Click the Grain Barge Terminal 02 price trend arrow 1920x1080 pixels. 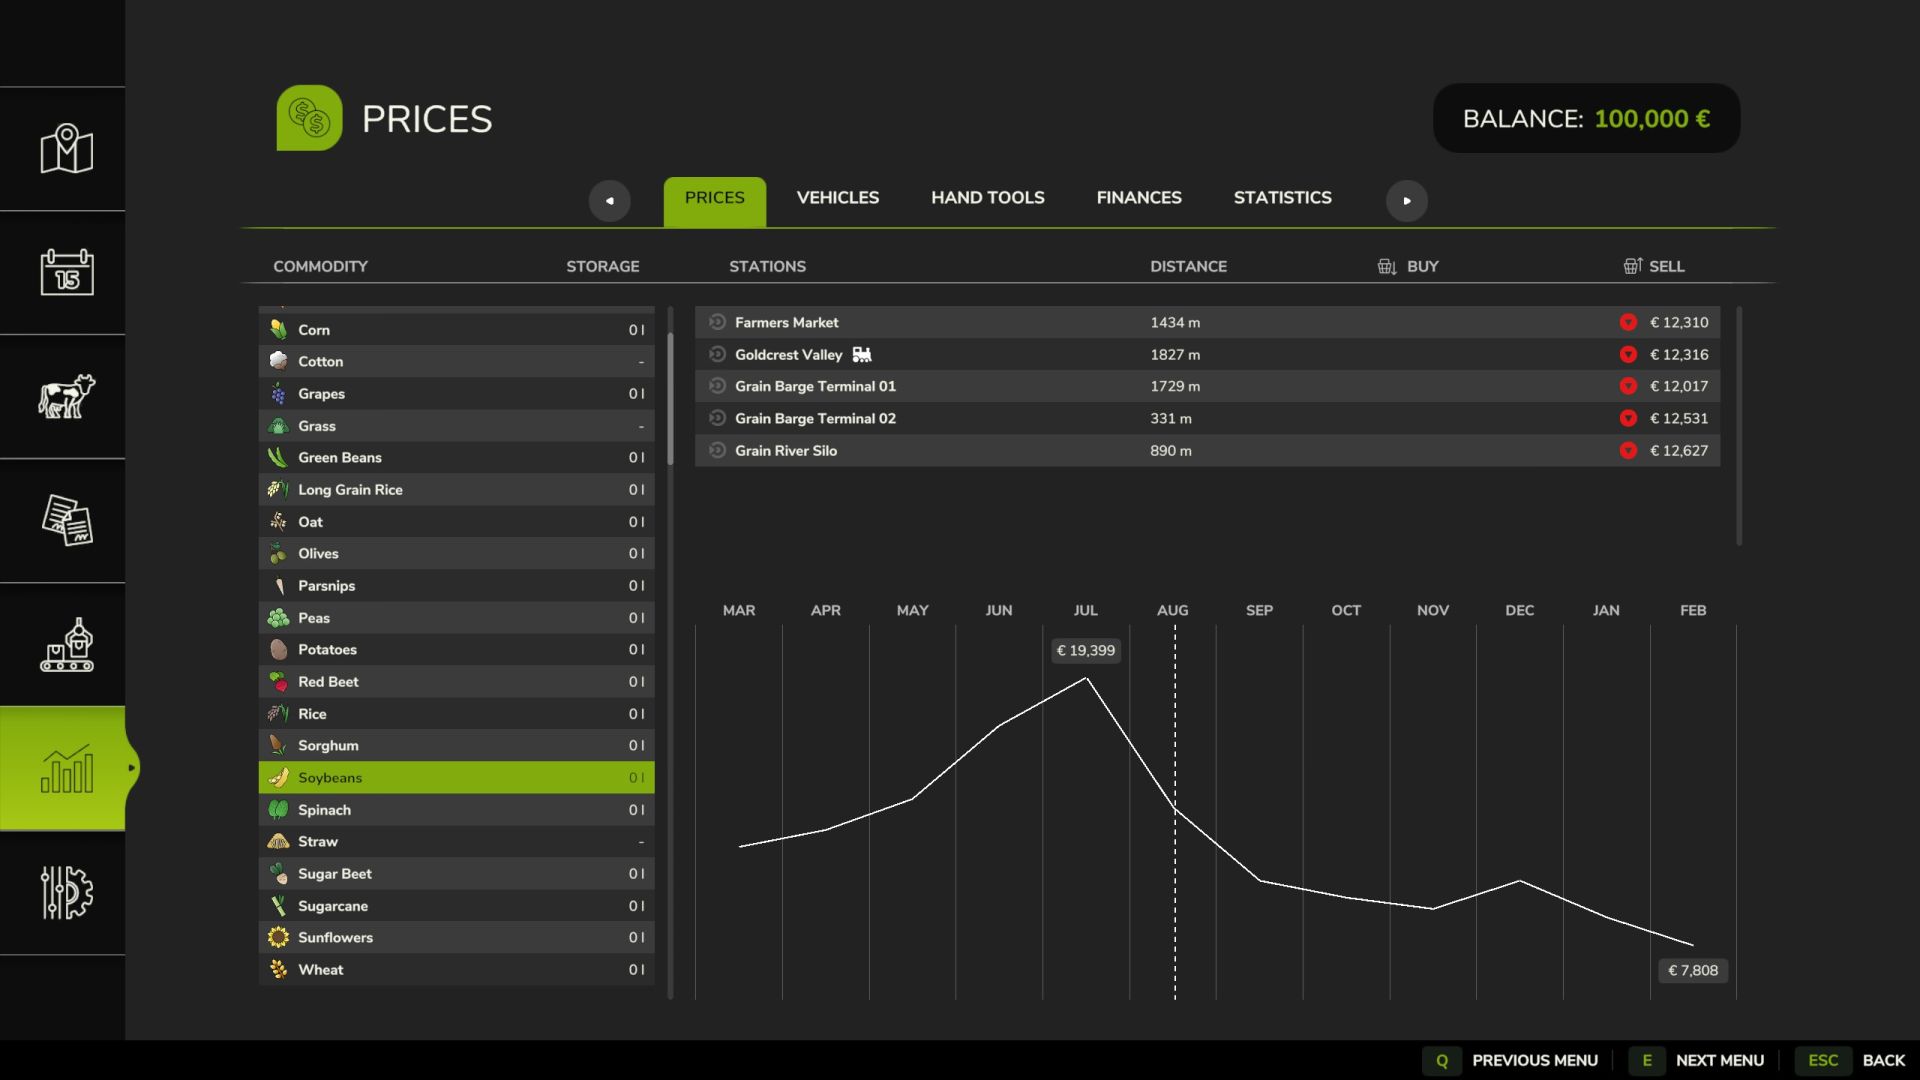click(1628, 418)
